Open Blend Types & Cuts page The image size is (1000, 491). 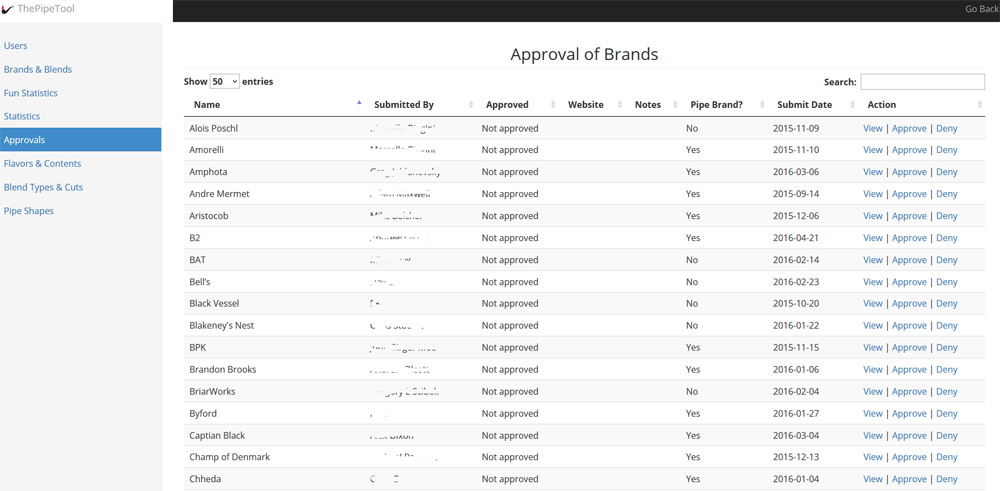click(x=43, y=187)
